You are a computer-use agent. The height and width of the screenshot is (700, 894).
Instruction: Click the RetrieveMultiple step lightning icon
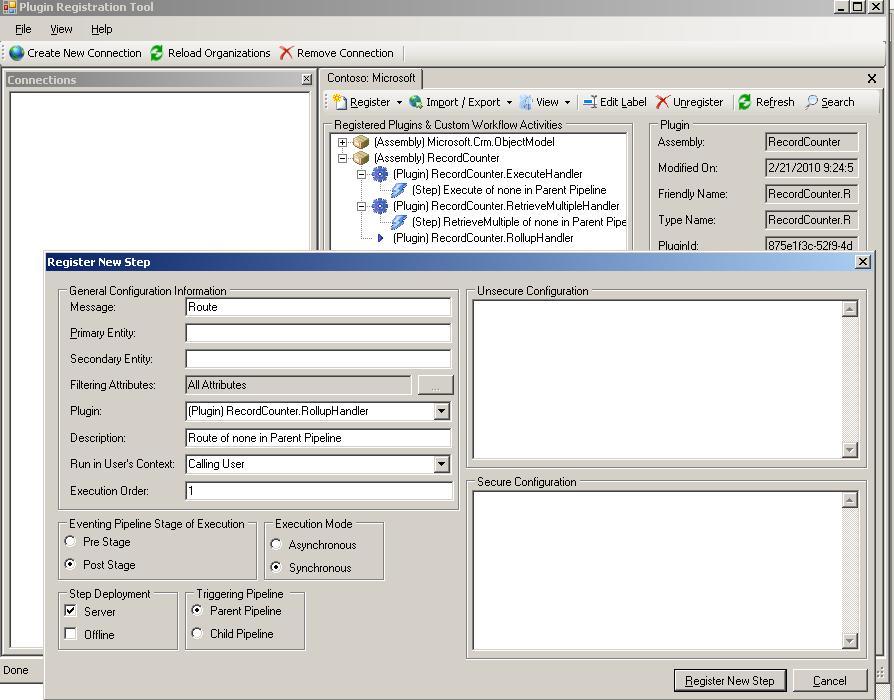(399, 222)
